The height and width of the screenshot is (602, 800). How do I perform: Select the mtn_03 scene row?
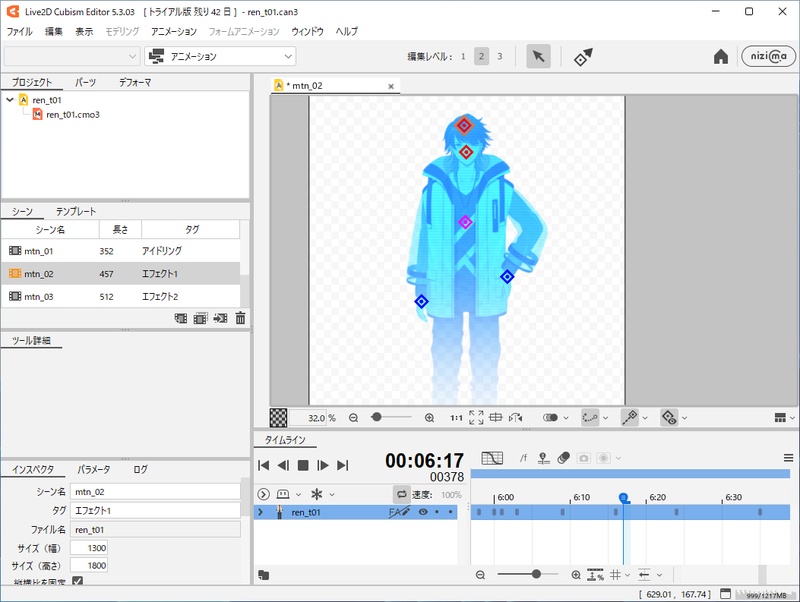coord(120,296)
